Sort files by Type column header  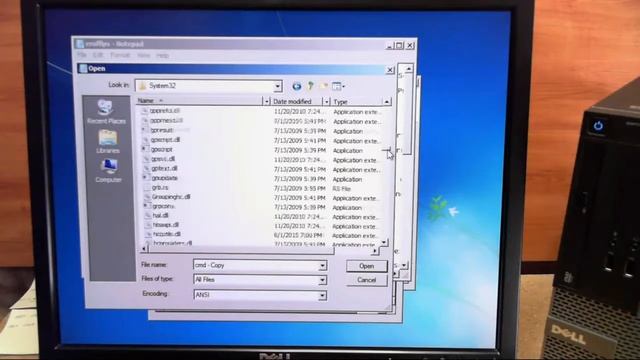tap(356, 101)
